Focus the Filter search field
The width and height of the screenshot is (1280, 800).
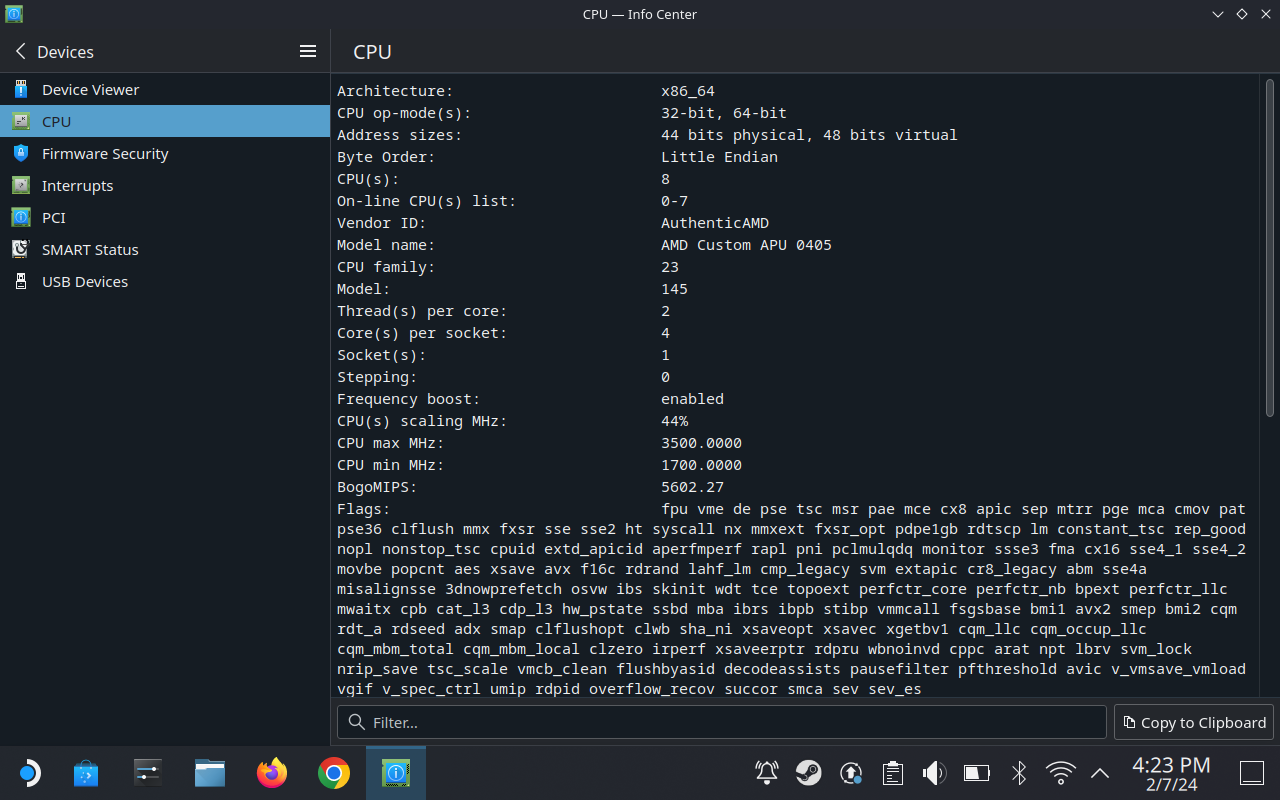coord(722,722)
